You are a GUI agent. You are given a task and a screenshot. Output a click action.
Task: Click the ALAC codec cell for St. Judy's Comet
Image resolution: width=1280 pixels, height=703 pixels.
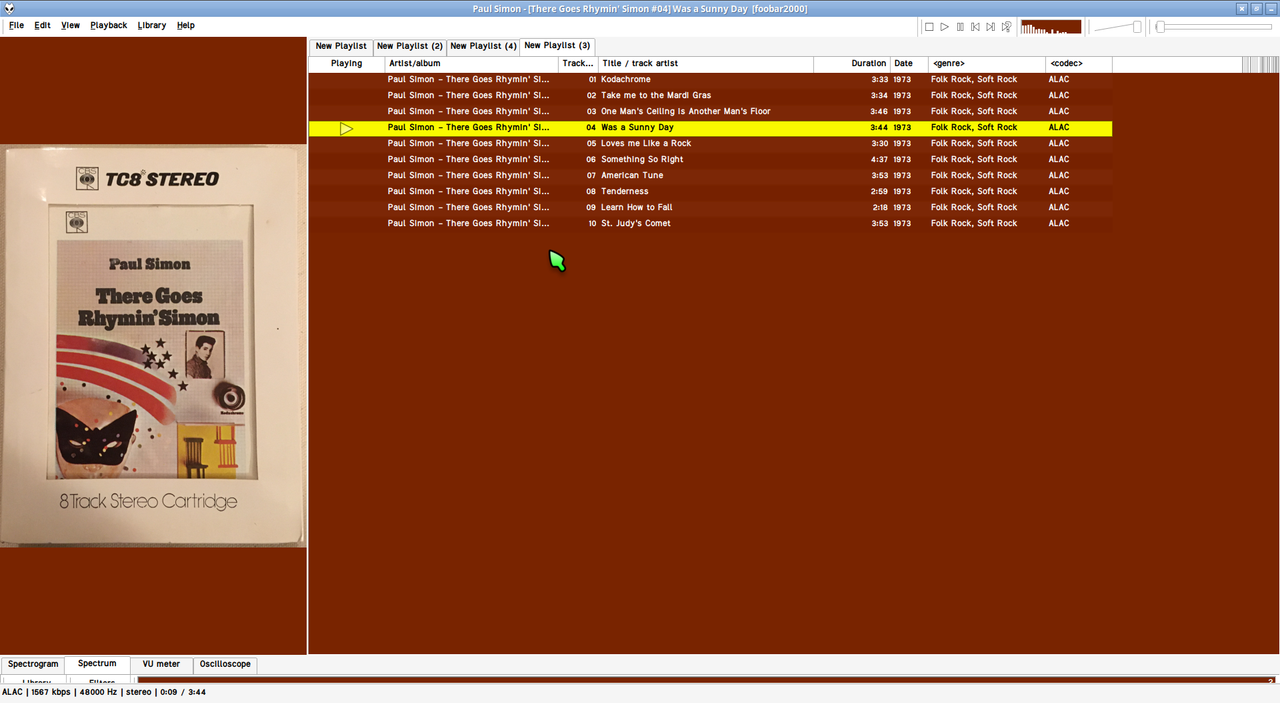[x=1059, y=224]
